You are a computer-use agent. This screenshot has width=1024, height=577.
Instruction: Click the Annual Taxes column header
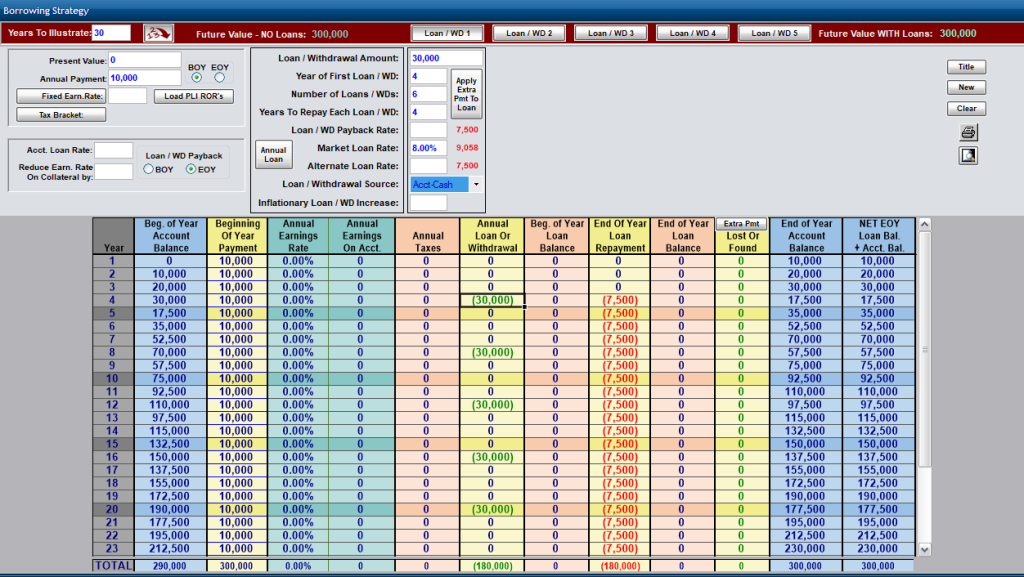[427, 236]
